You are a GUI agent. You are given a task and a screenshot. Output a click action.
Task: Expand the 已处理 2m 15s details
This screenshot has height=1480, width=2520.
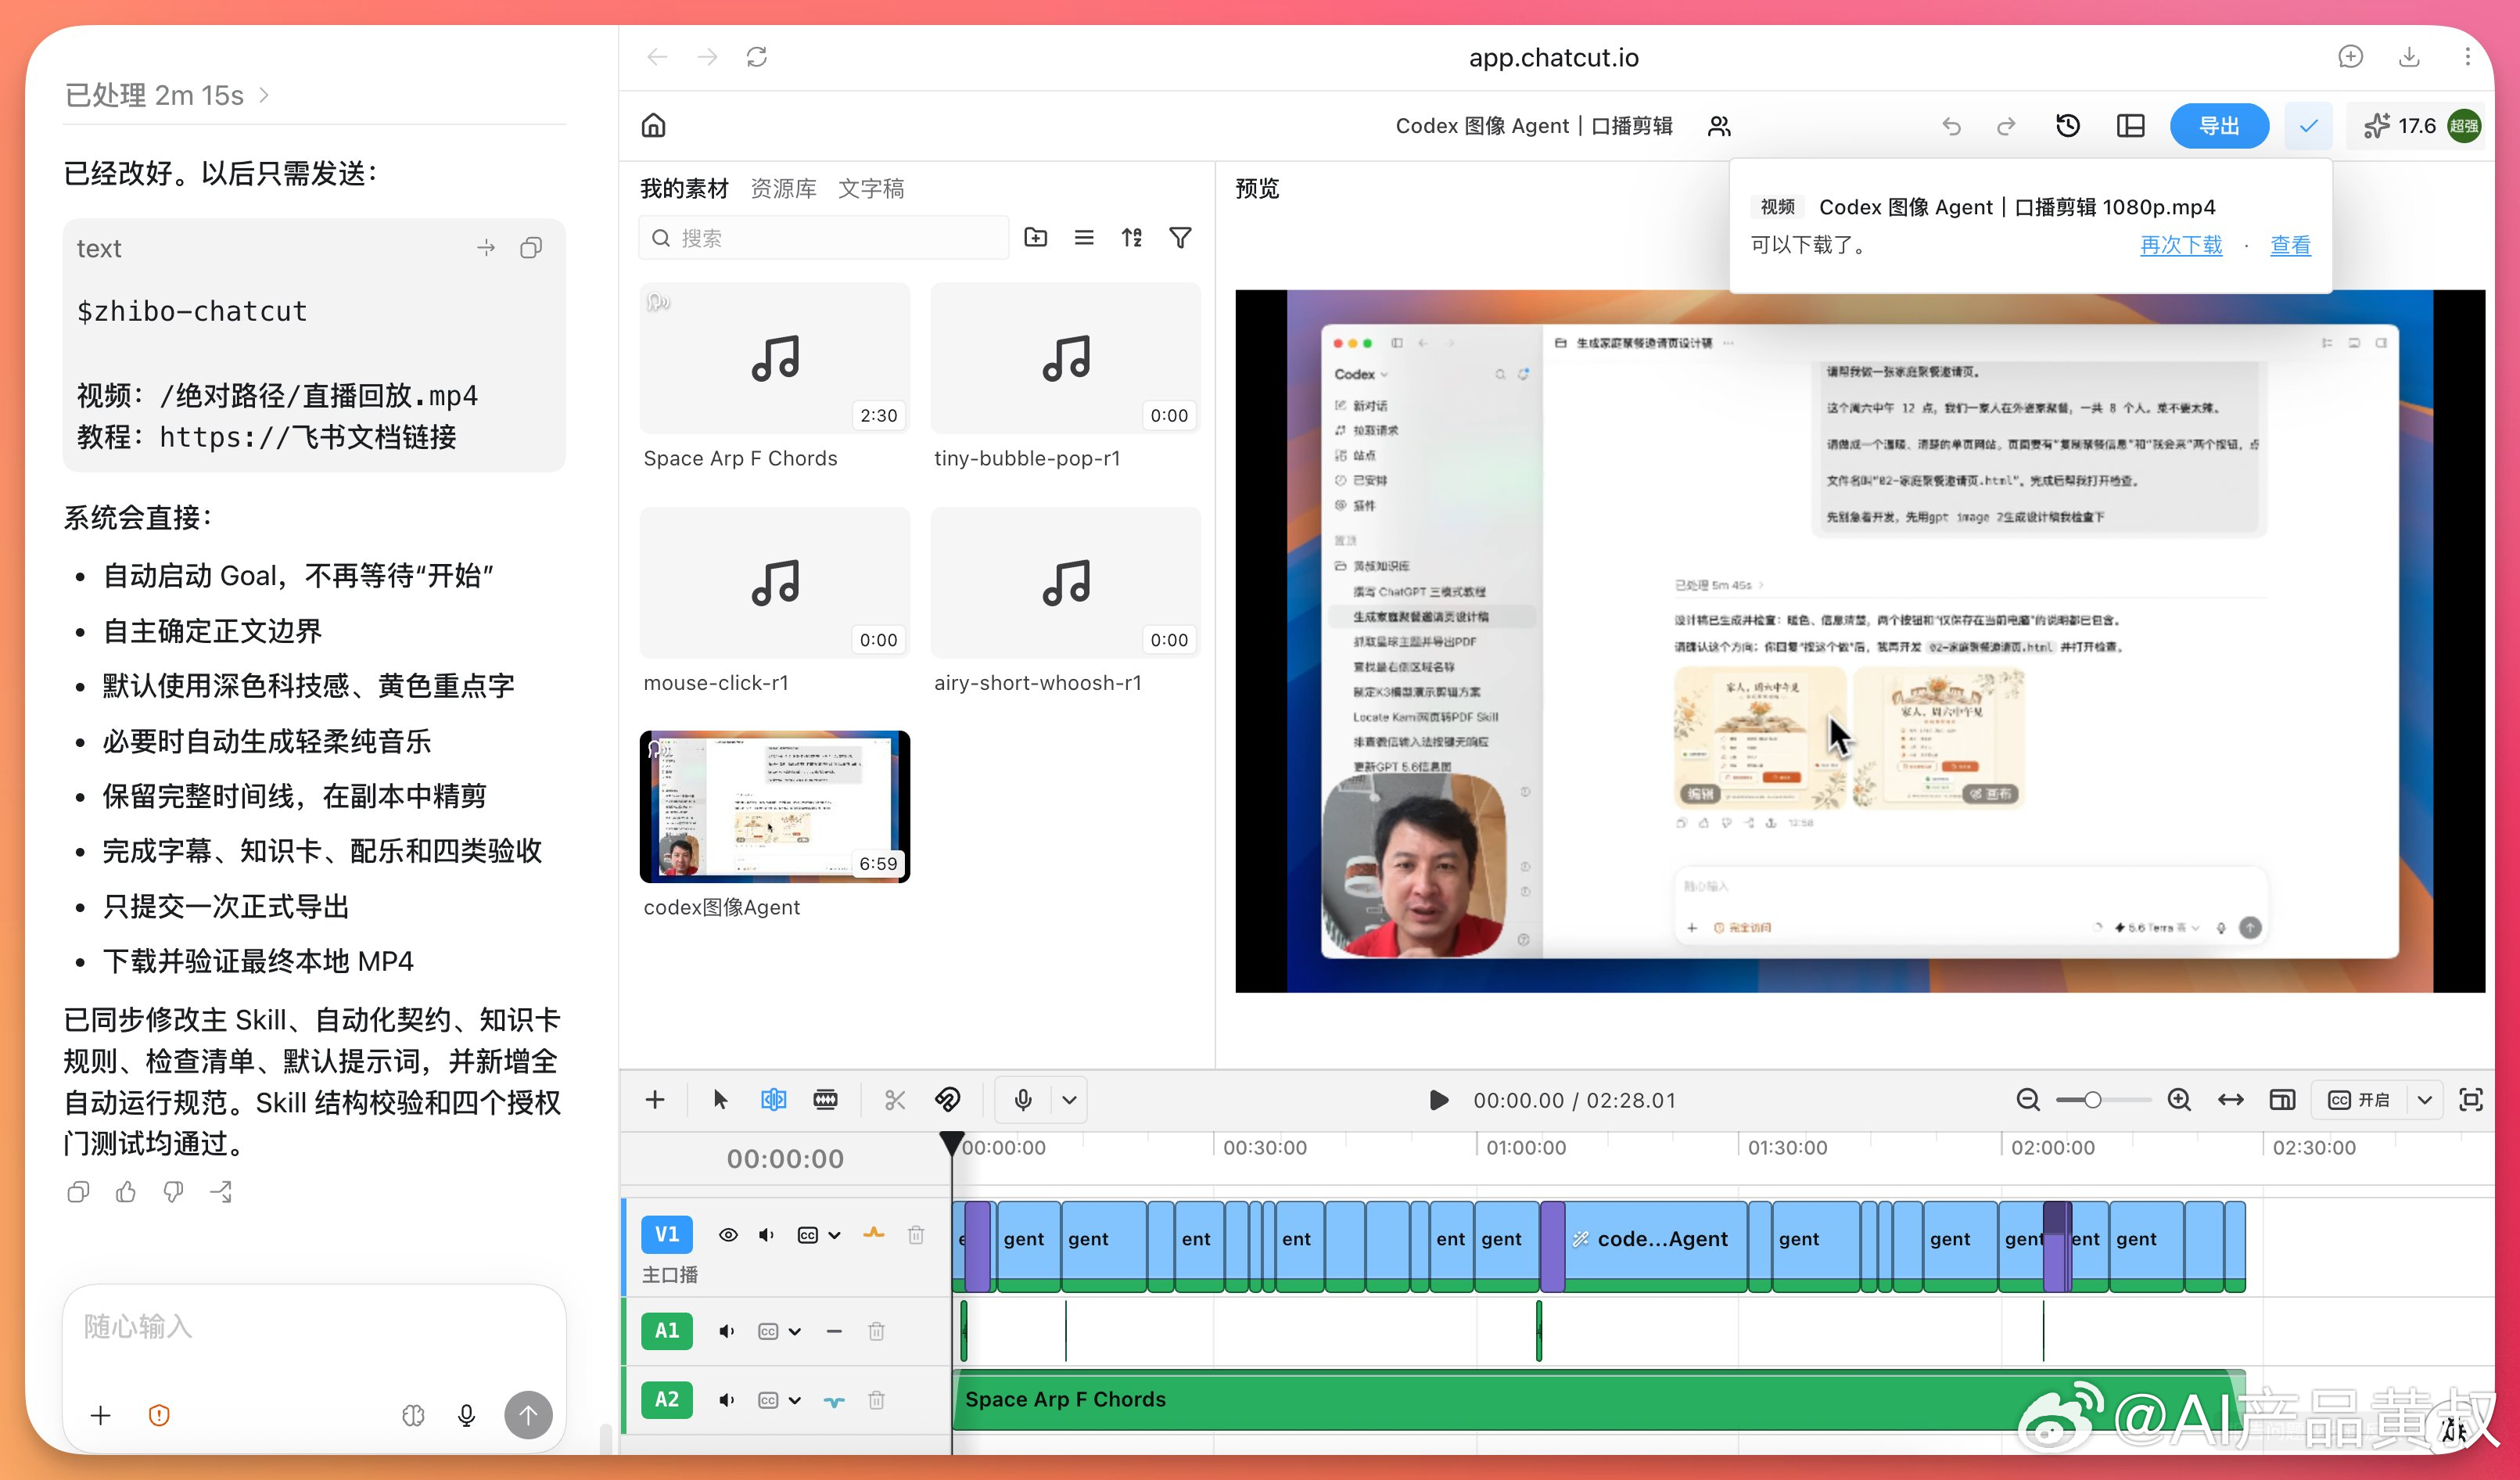click(x=167, y=95)
